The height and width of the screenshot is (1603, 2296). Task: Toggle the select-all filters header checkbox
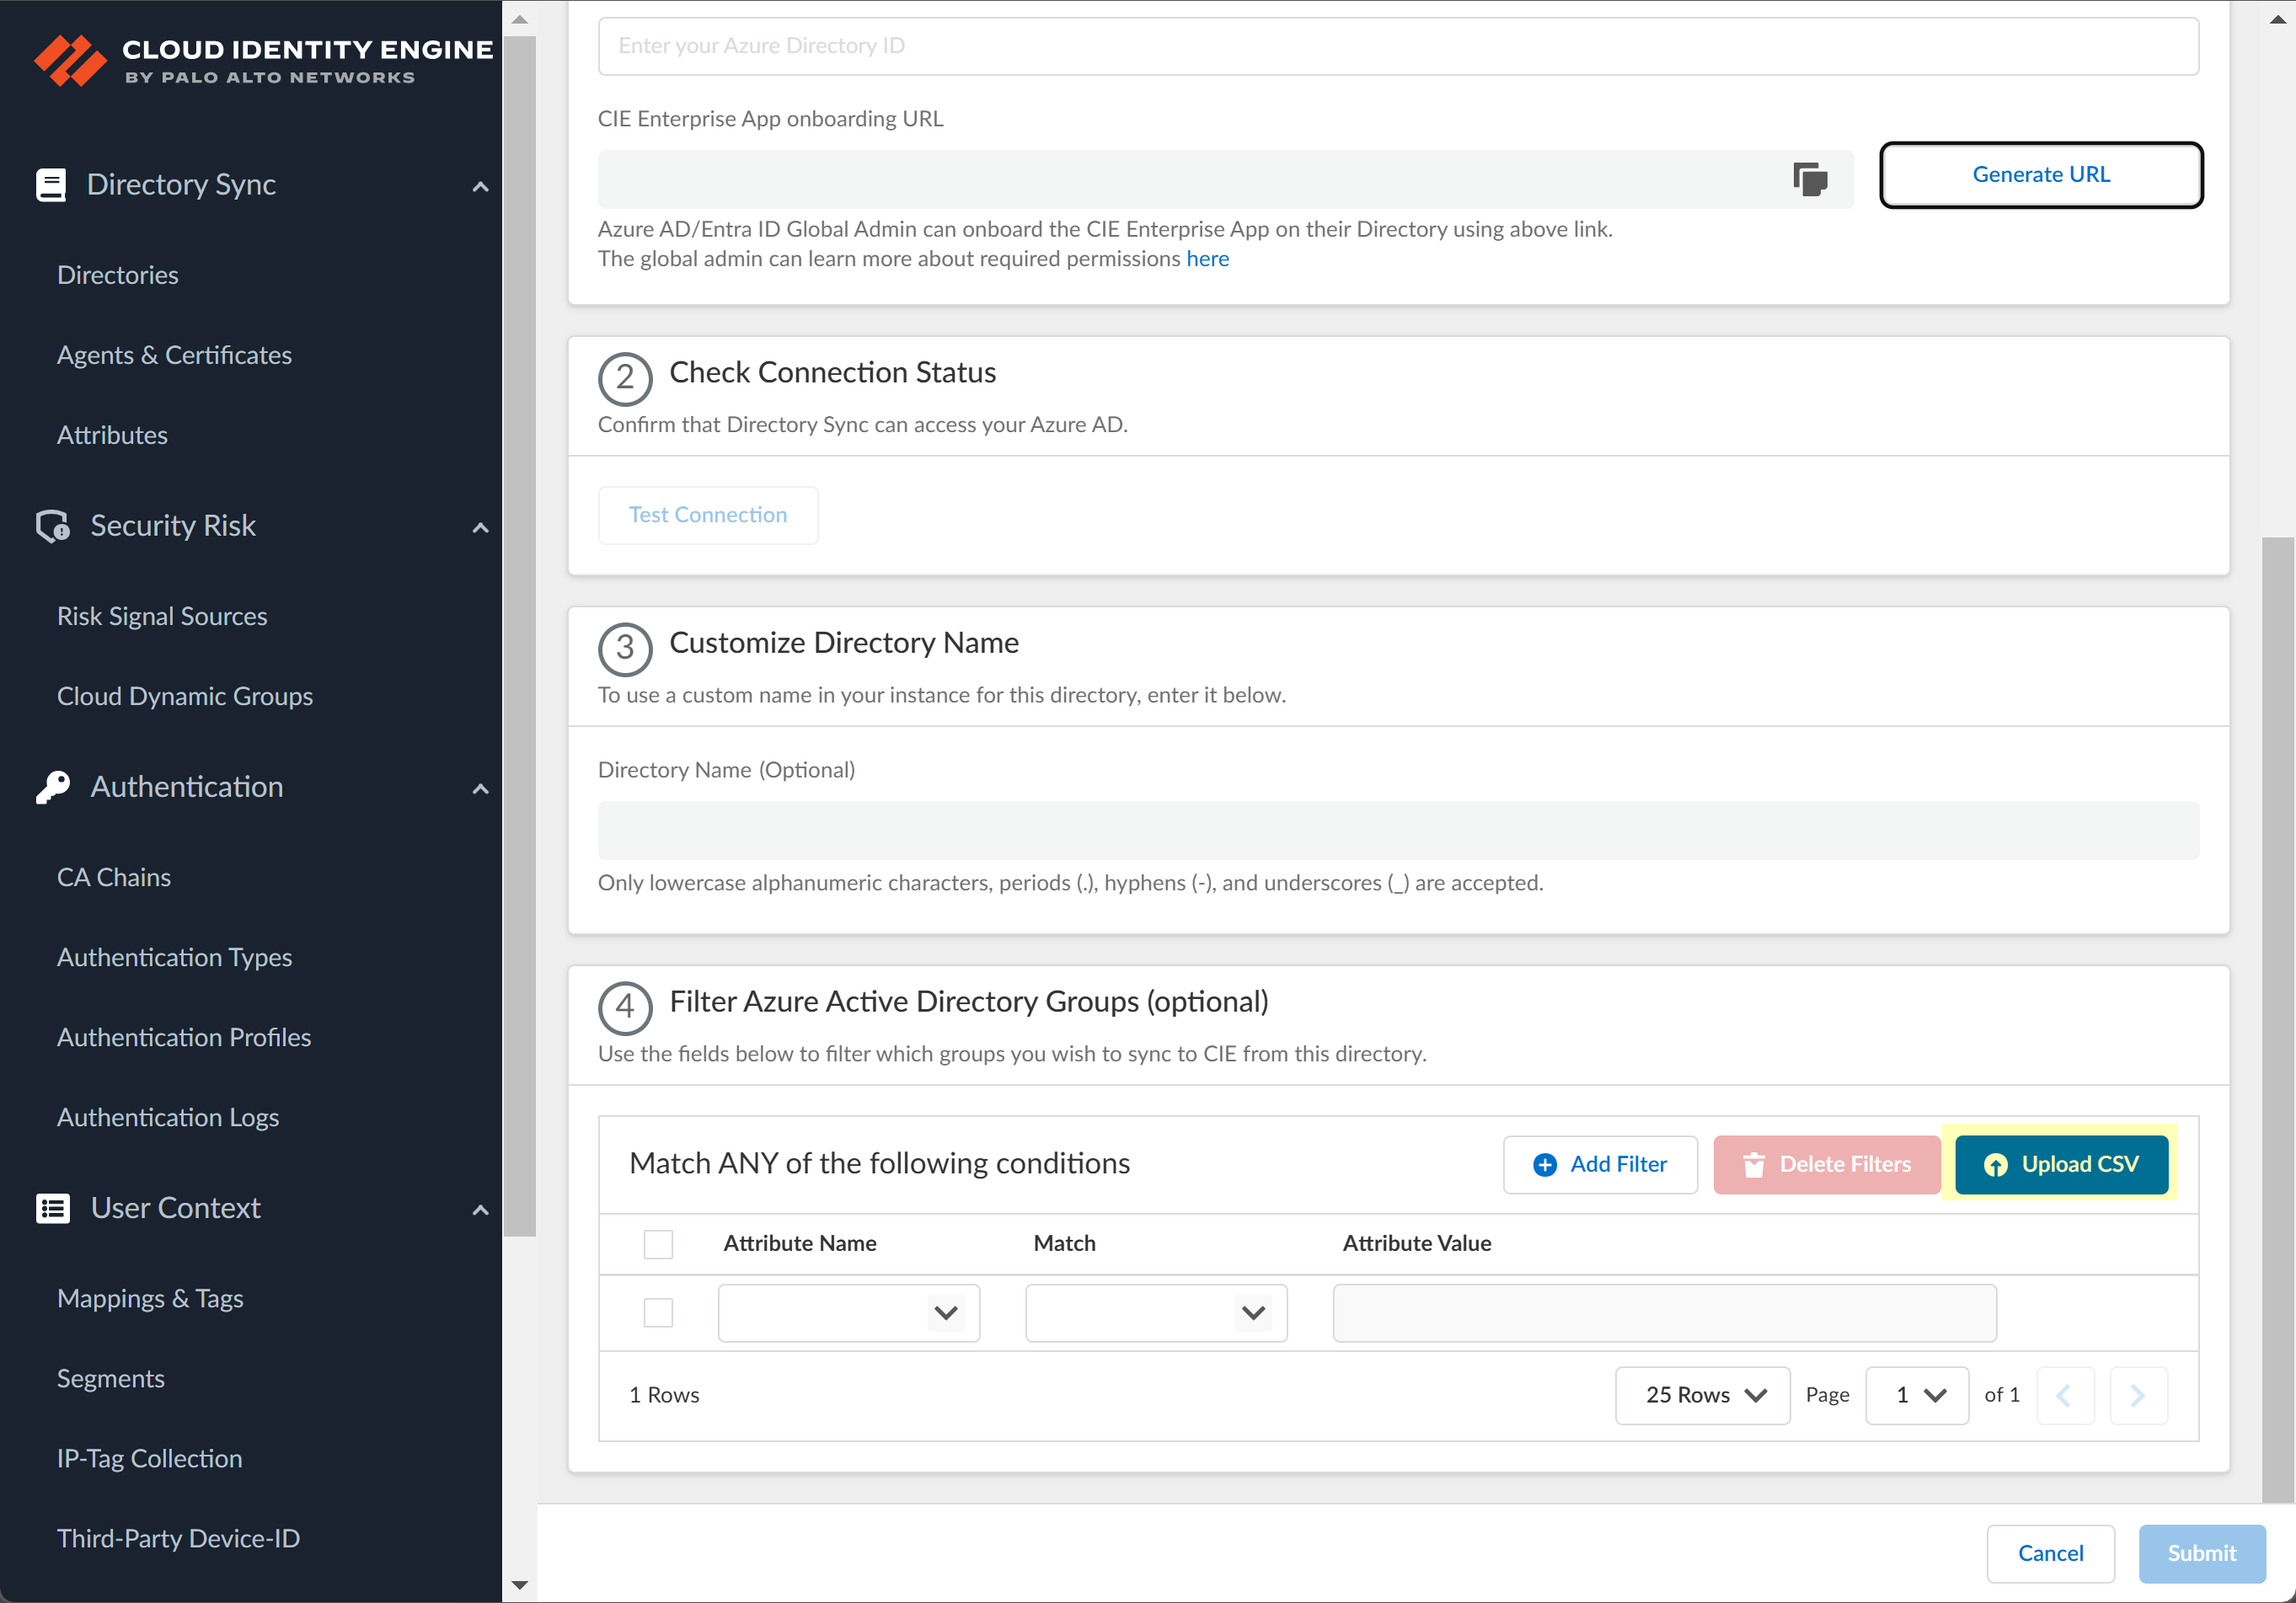658,1244
